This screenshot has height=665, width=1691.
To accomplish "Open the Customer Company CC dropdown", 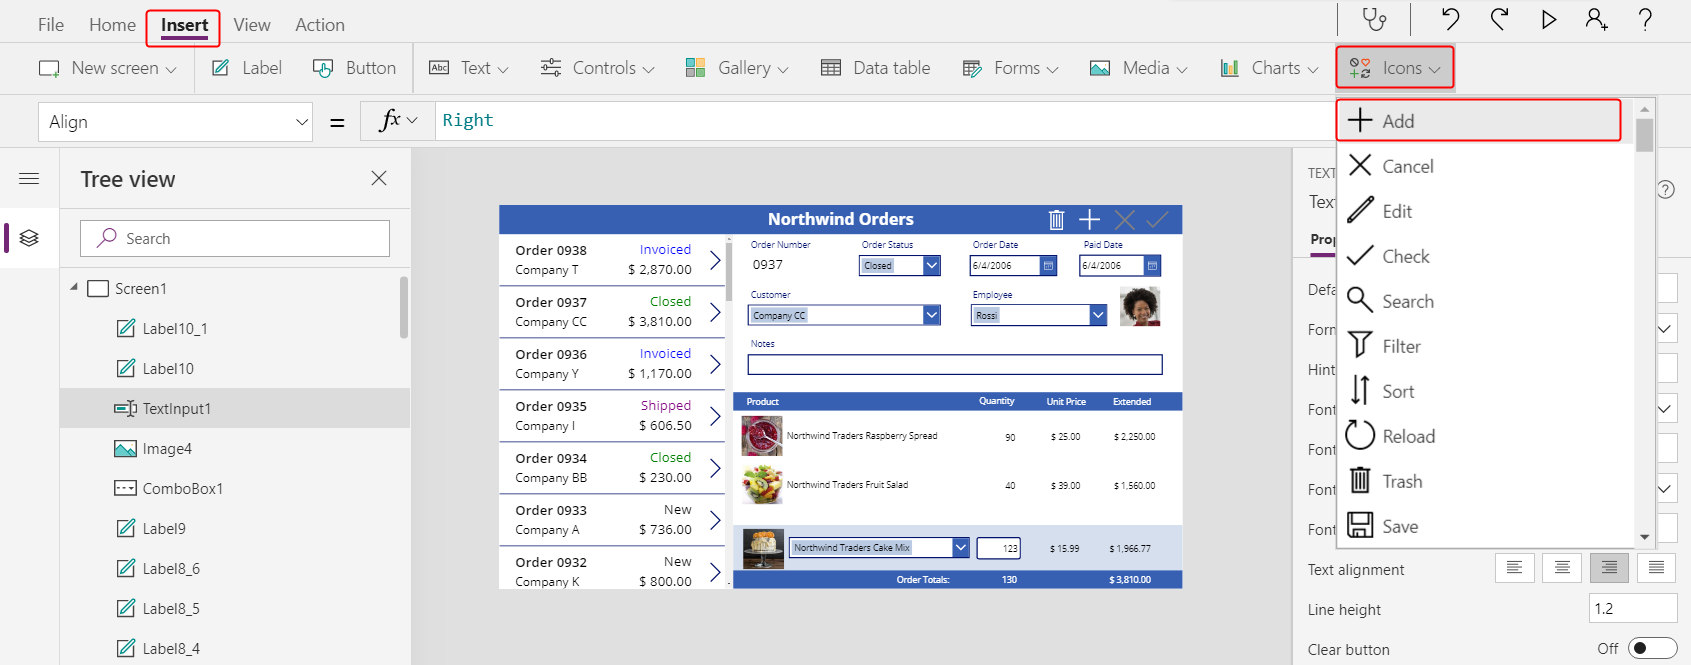I will (x=932, y=315).
